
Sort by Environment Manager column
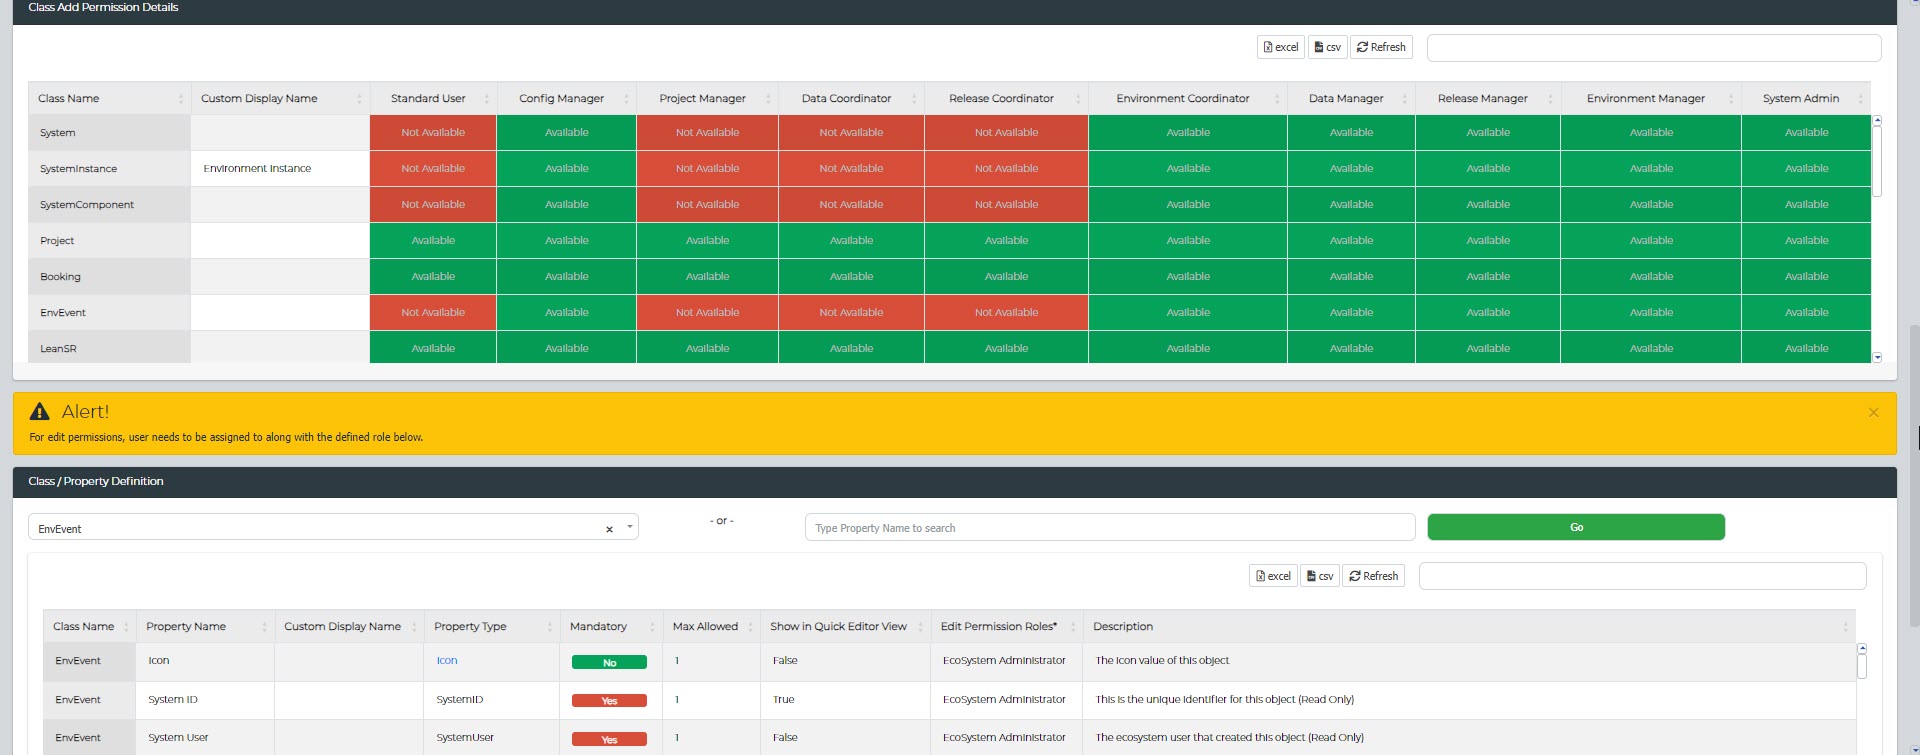[1651, 98]
